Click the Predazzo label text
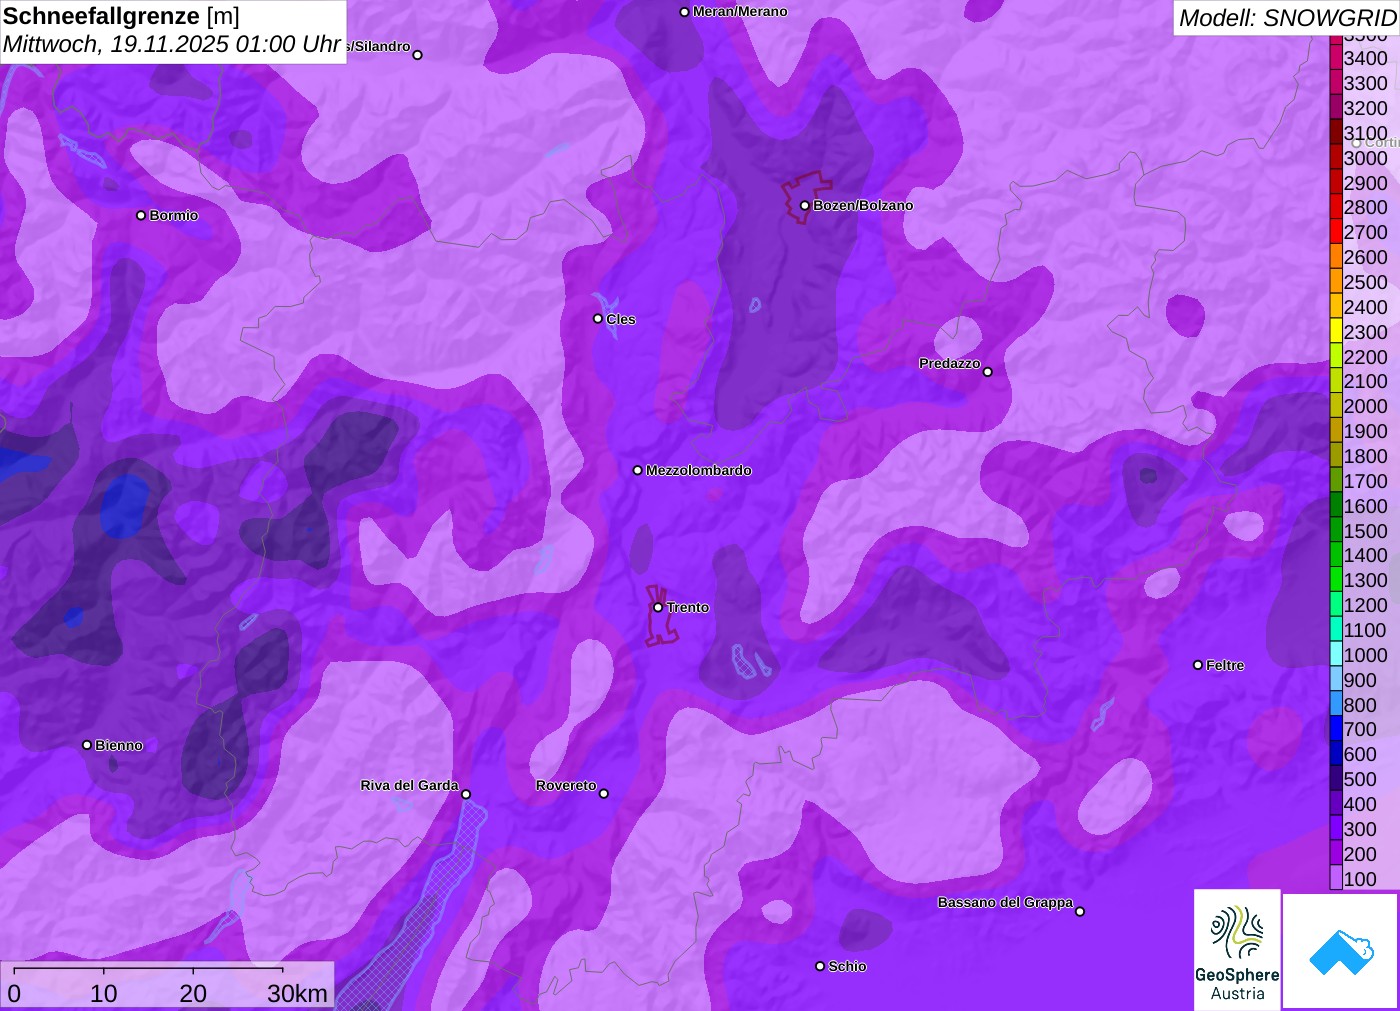 coord(950,363)
